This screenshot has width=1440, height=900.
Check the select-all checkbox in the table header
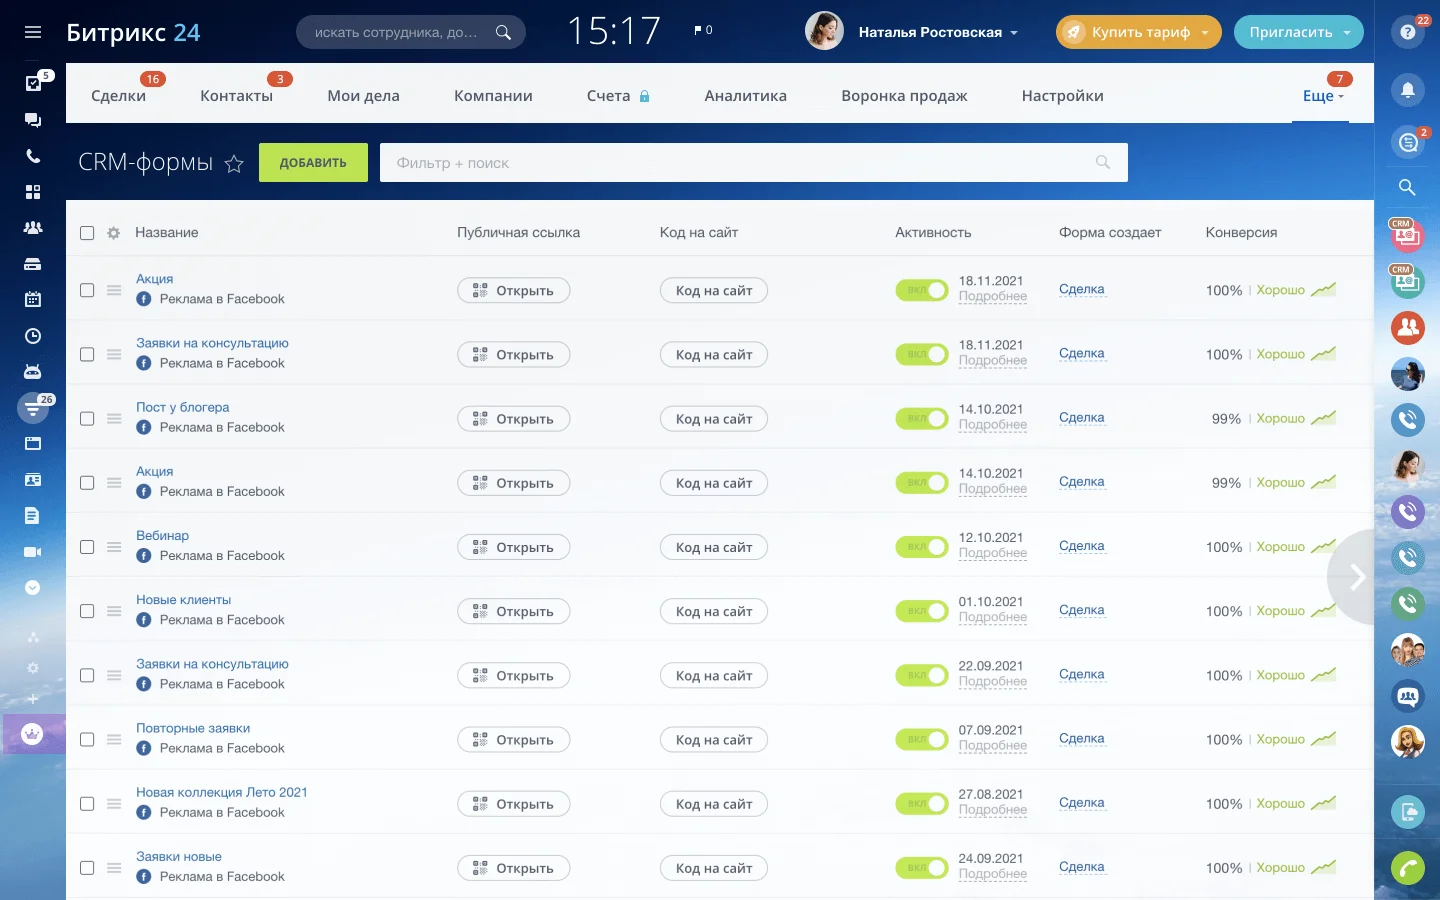click(x=87, y=233)
